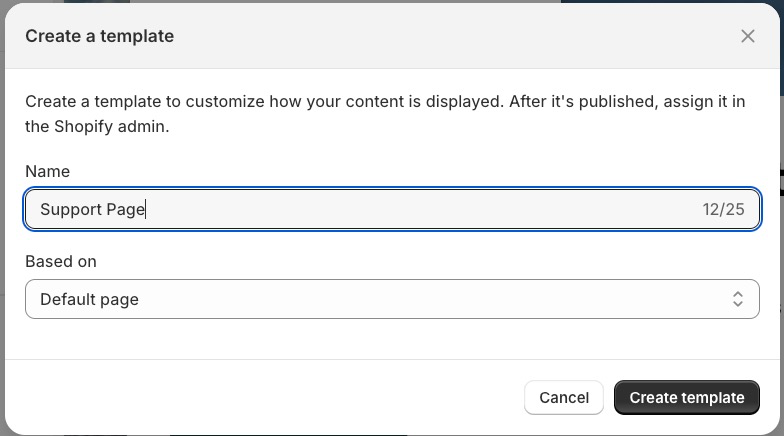Click the word "Page" in Name field
This screenshot has width=784, height=436.
(126, 209)
